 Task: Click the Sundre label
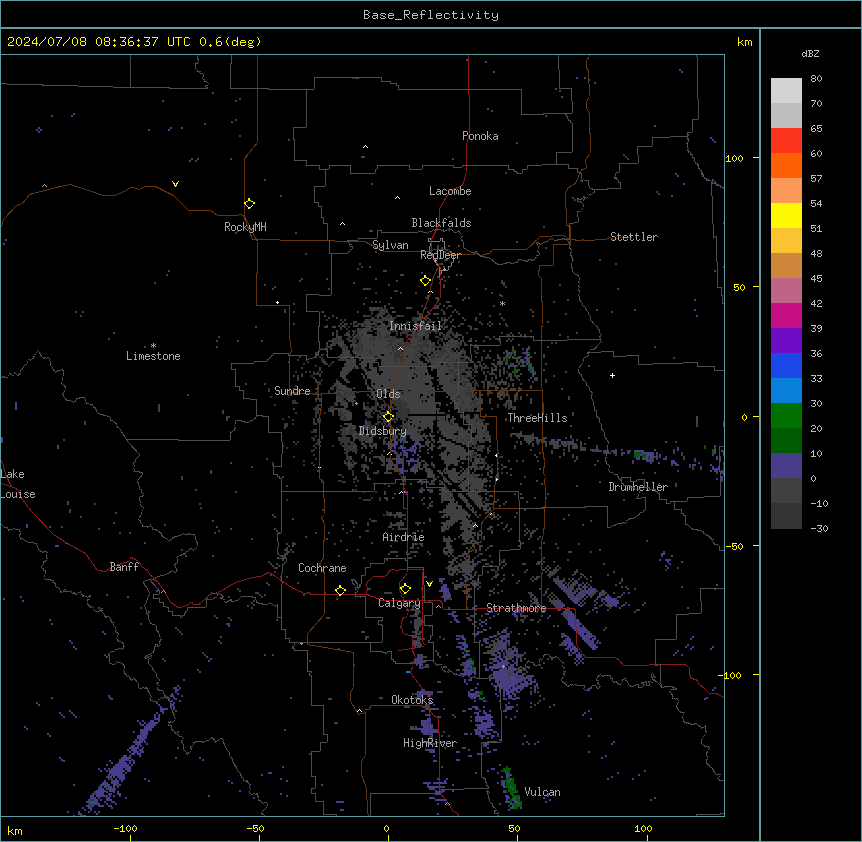tap(292, 391)
